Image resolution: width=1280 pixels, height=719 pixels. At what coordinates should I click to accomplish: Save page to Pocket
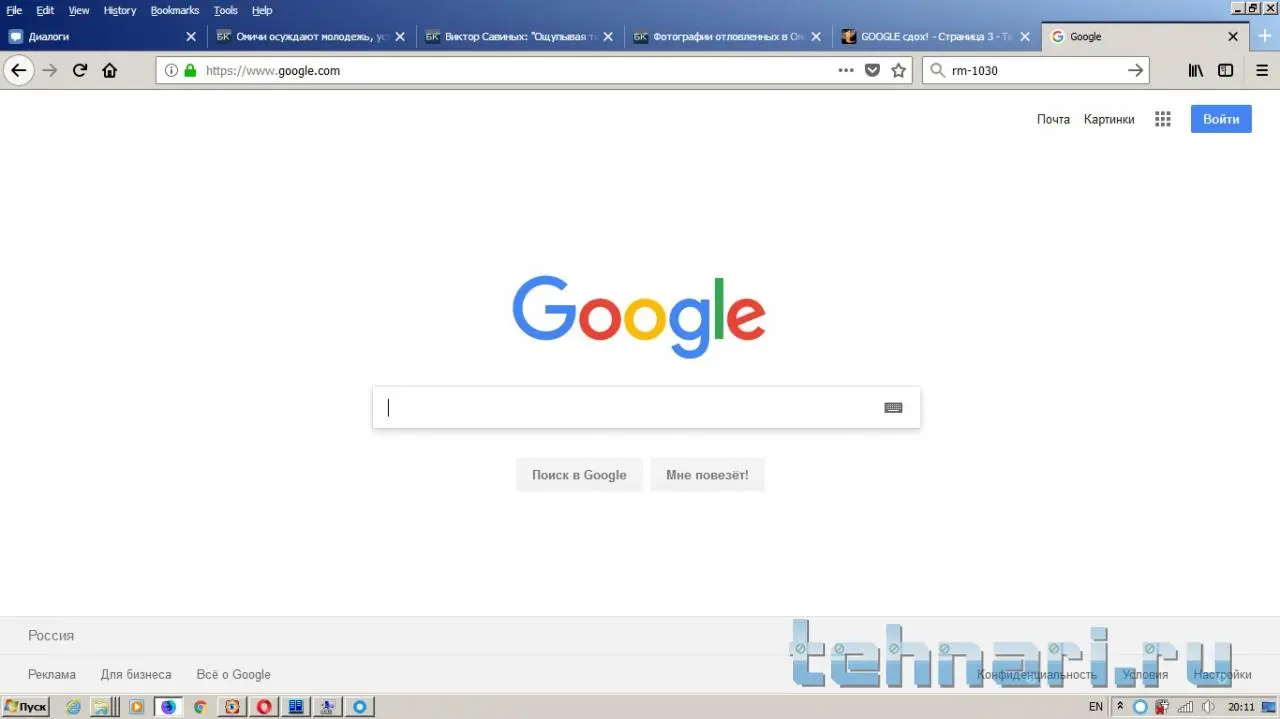click(x=872, y=70)
